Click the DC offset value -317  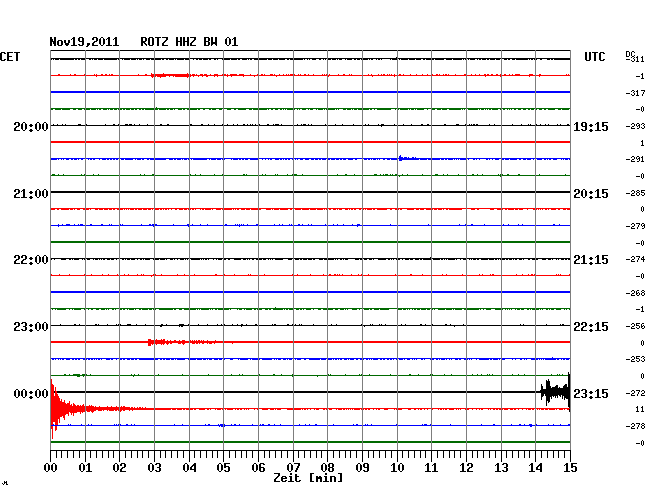click(x=635, y=93)
